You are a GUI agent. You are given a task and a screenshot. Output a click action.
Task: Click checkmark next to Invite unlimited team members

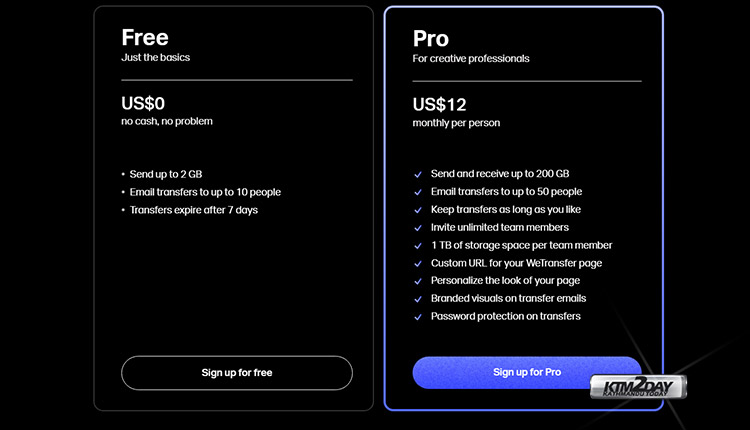coord(418,228)
